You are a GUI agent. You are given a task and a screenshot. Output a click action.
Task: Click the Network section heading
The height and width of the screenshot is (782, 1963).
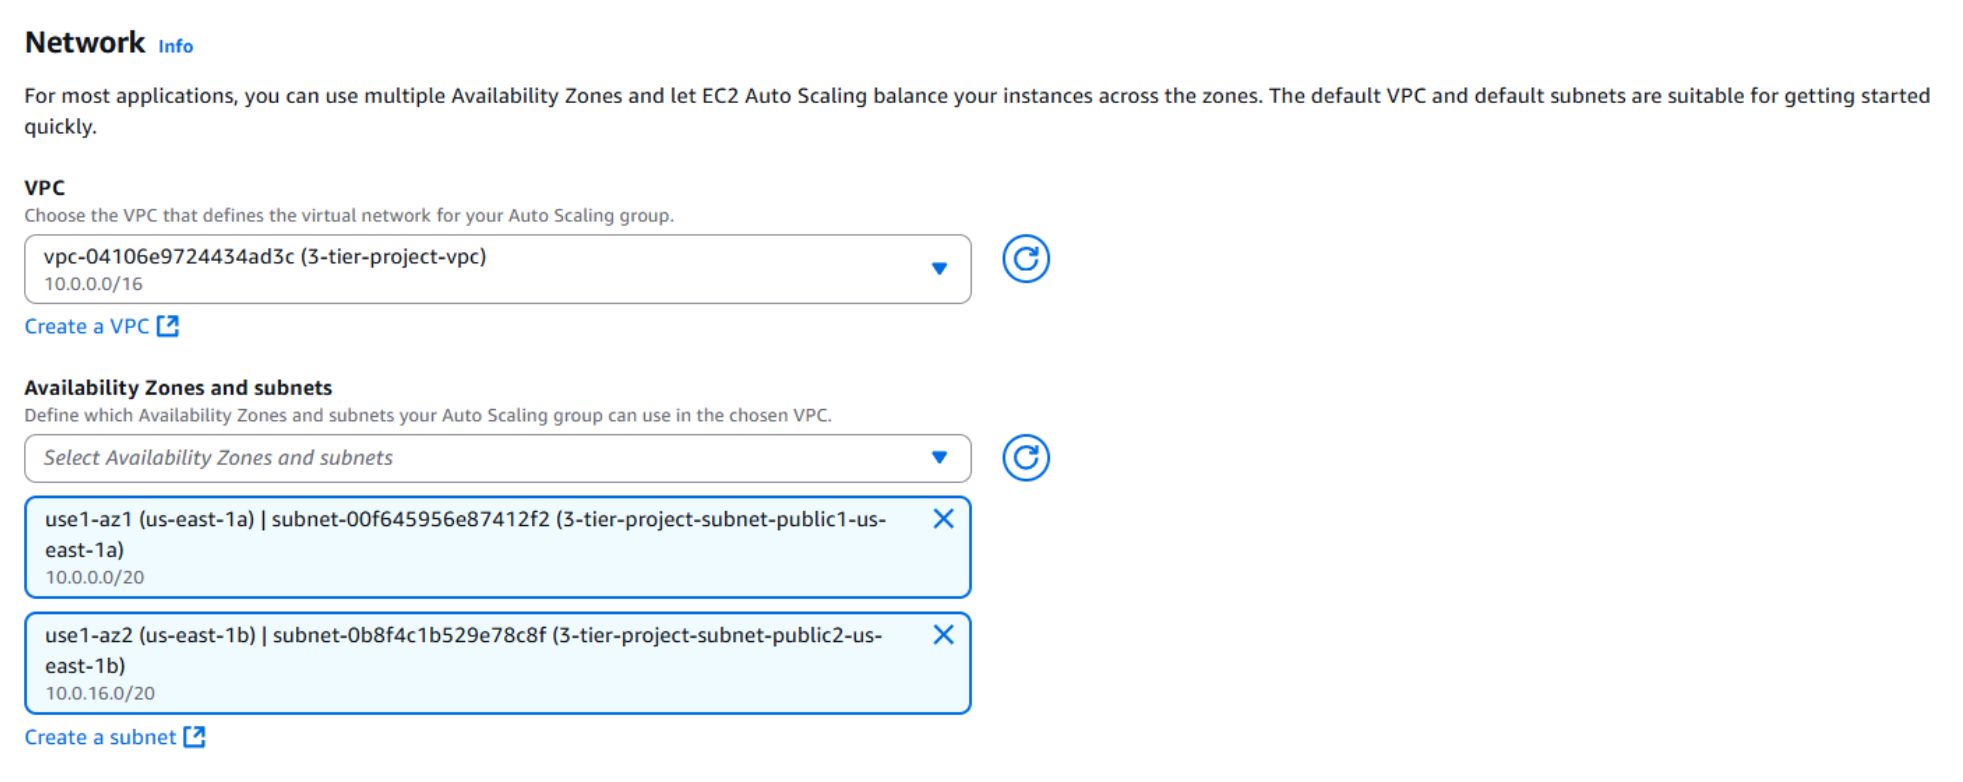85,42
